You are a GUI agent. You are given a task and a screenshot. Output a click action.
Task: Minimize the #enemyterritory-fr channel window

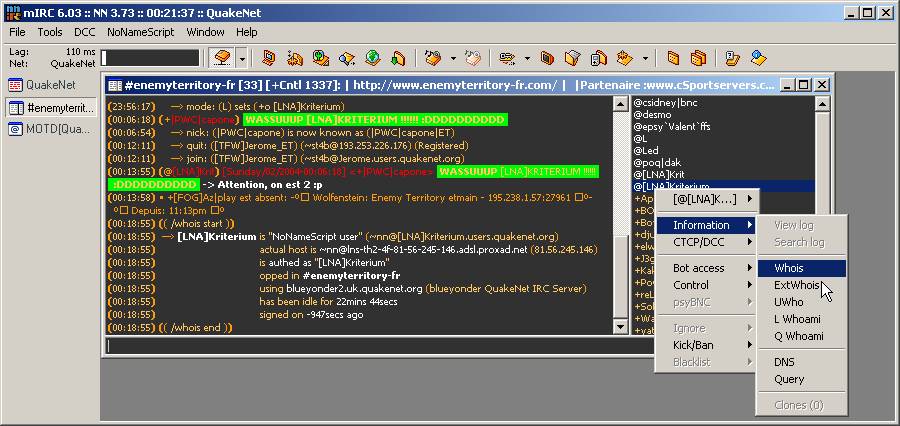(789, 85)
